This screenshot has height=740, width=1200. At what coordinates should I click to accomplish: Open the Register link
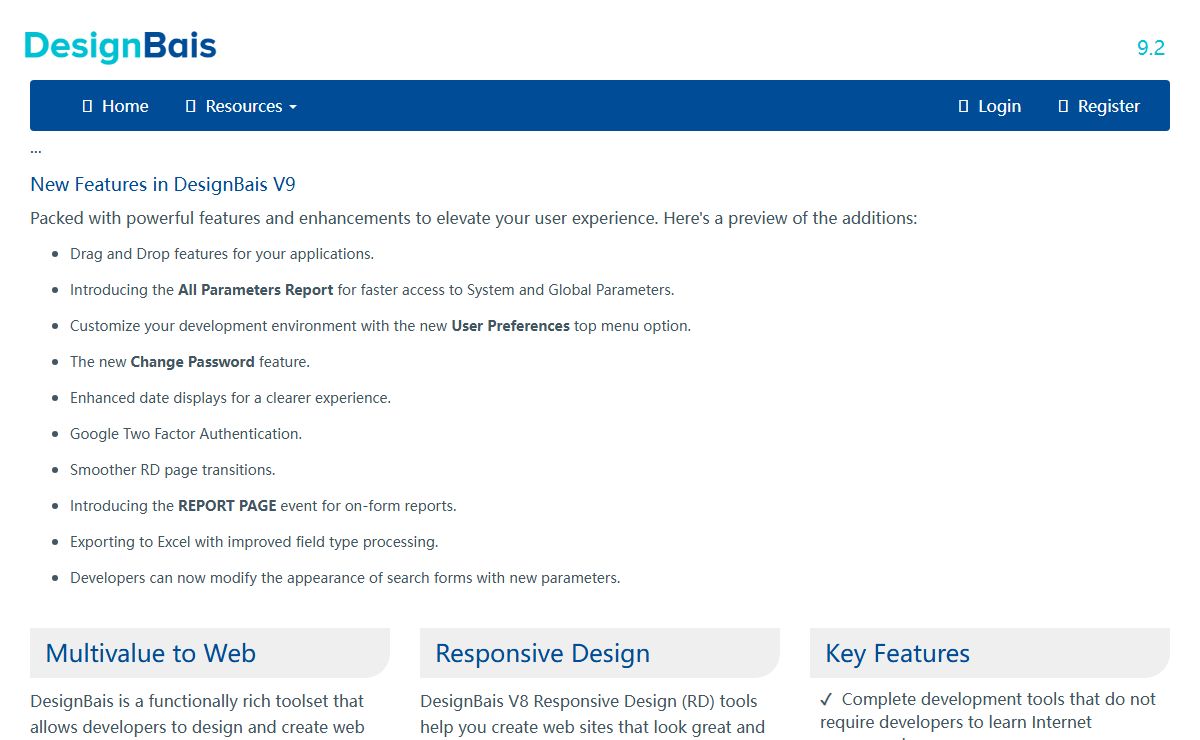pyautogui.click(x=1099, y=106)
